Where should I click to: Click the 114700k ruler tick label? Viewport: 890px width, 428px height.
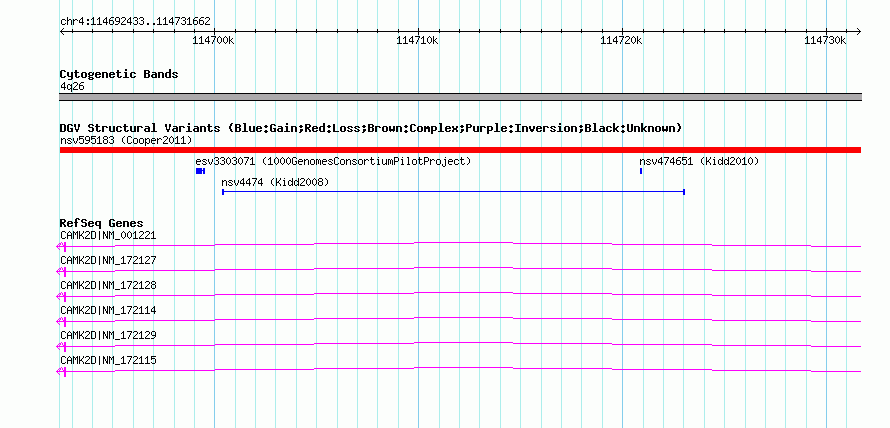tap(213, 41)
